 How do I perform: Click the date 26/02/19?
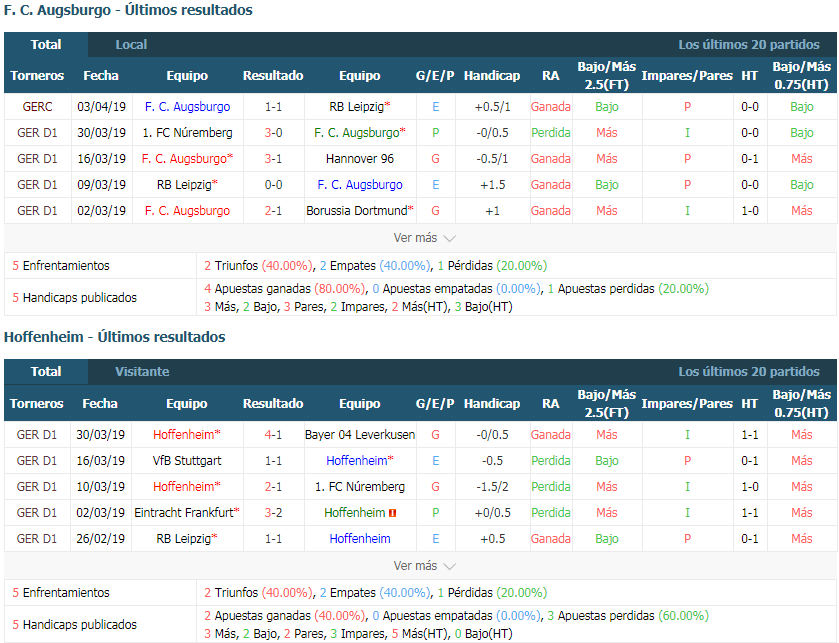tap(101, 539)
